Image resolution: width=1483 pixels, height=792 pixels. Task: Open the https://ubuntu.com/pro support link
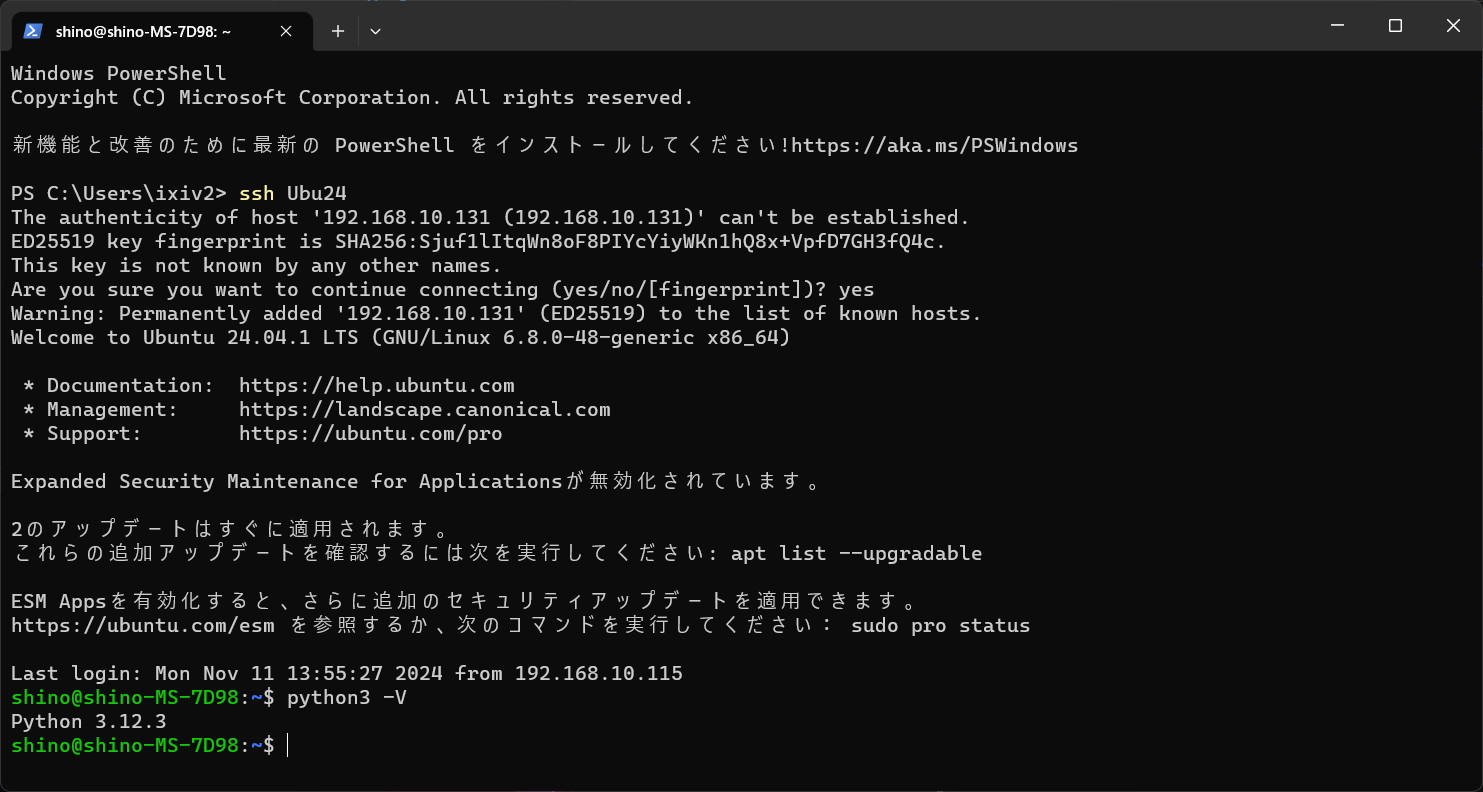pos(370,433)
